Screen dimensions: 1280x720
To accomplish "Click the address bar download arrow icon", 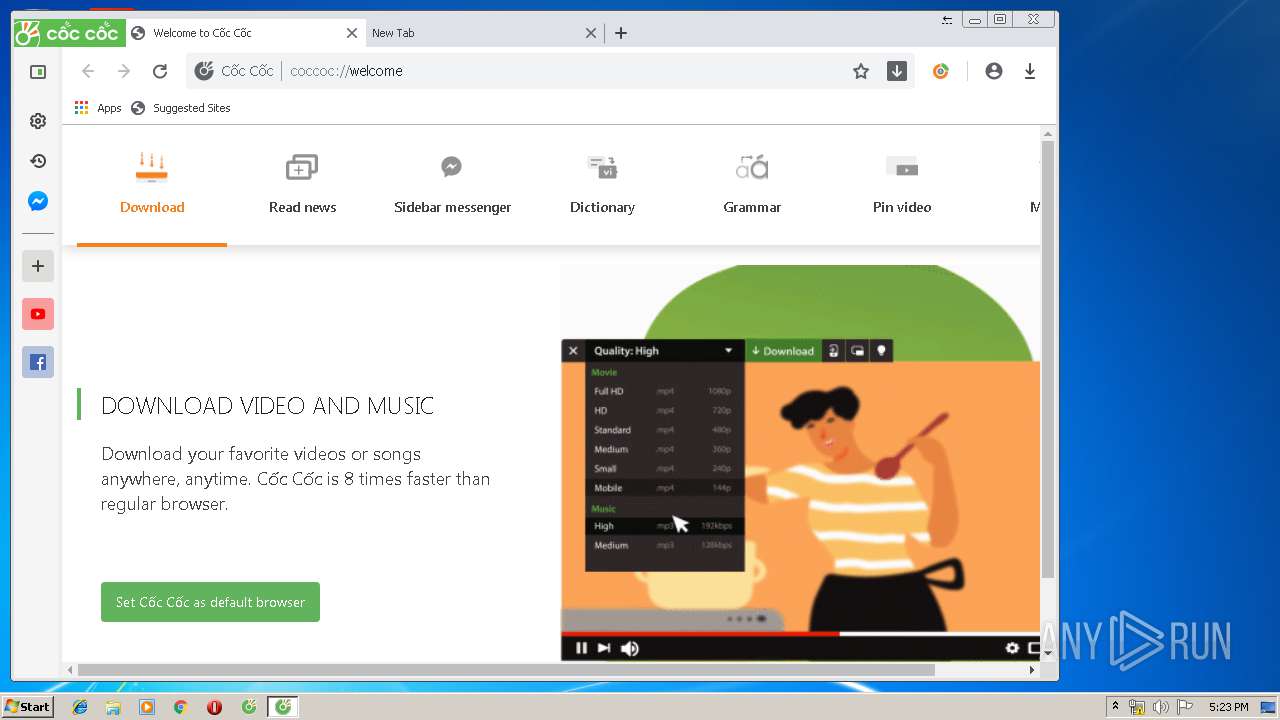I will coord(897,71).
